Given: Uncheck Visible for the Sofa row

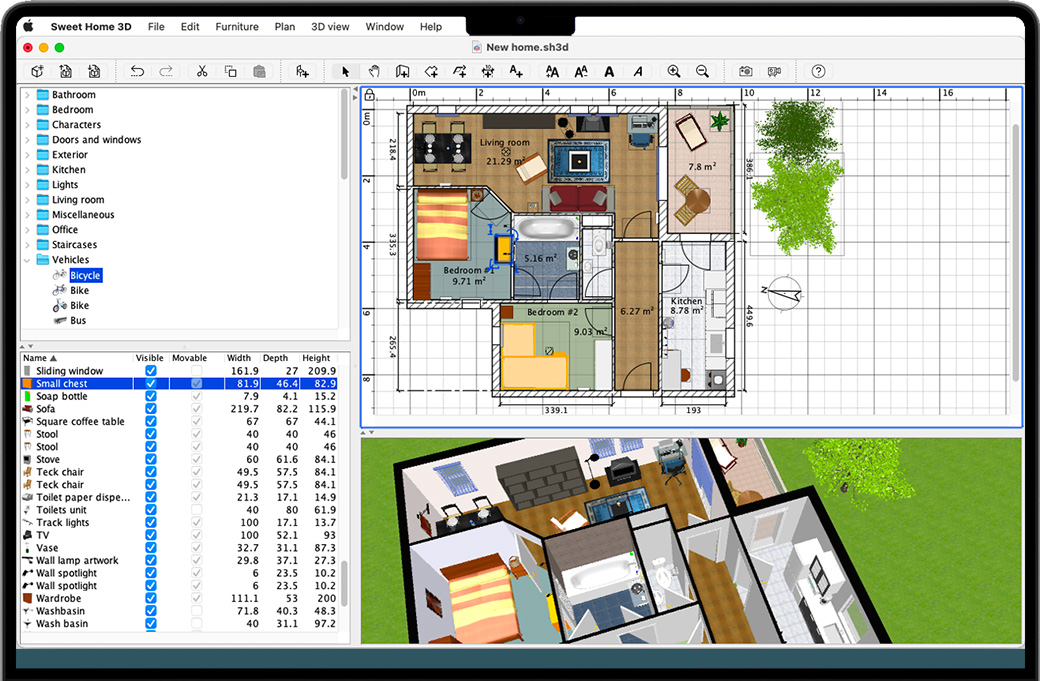Looking at the screenshot, I should click(151, 409).
